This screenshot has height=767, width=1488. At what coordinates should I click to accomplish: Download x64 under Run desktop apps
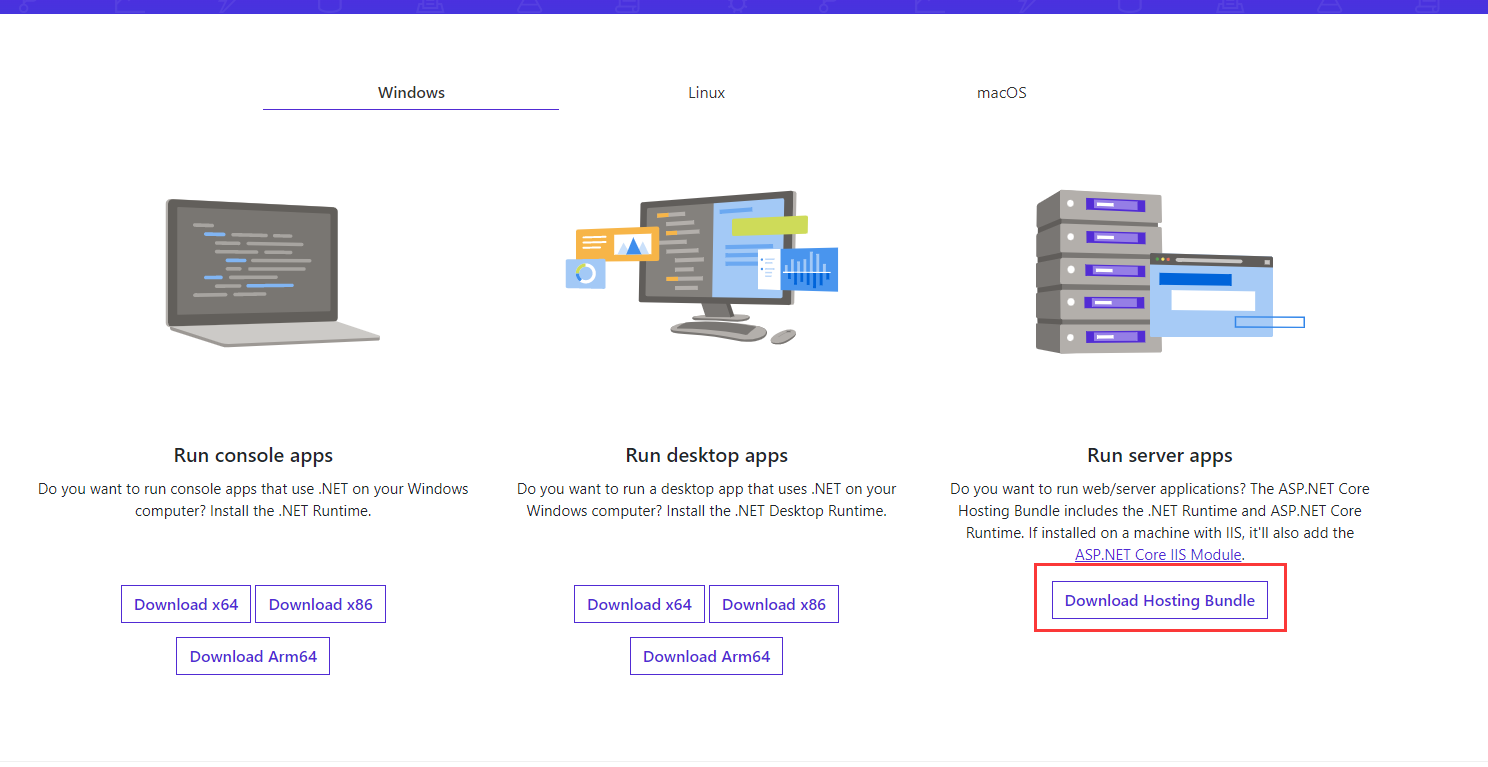(639, 604)
